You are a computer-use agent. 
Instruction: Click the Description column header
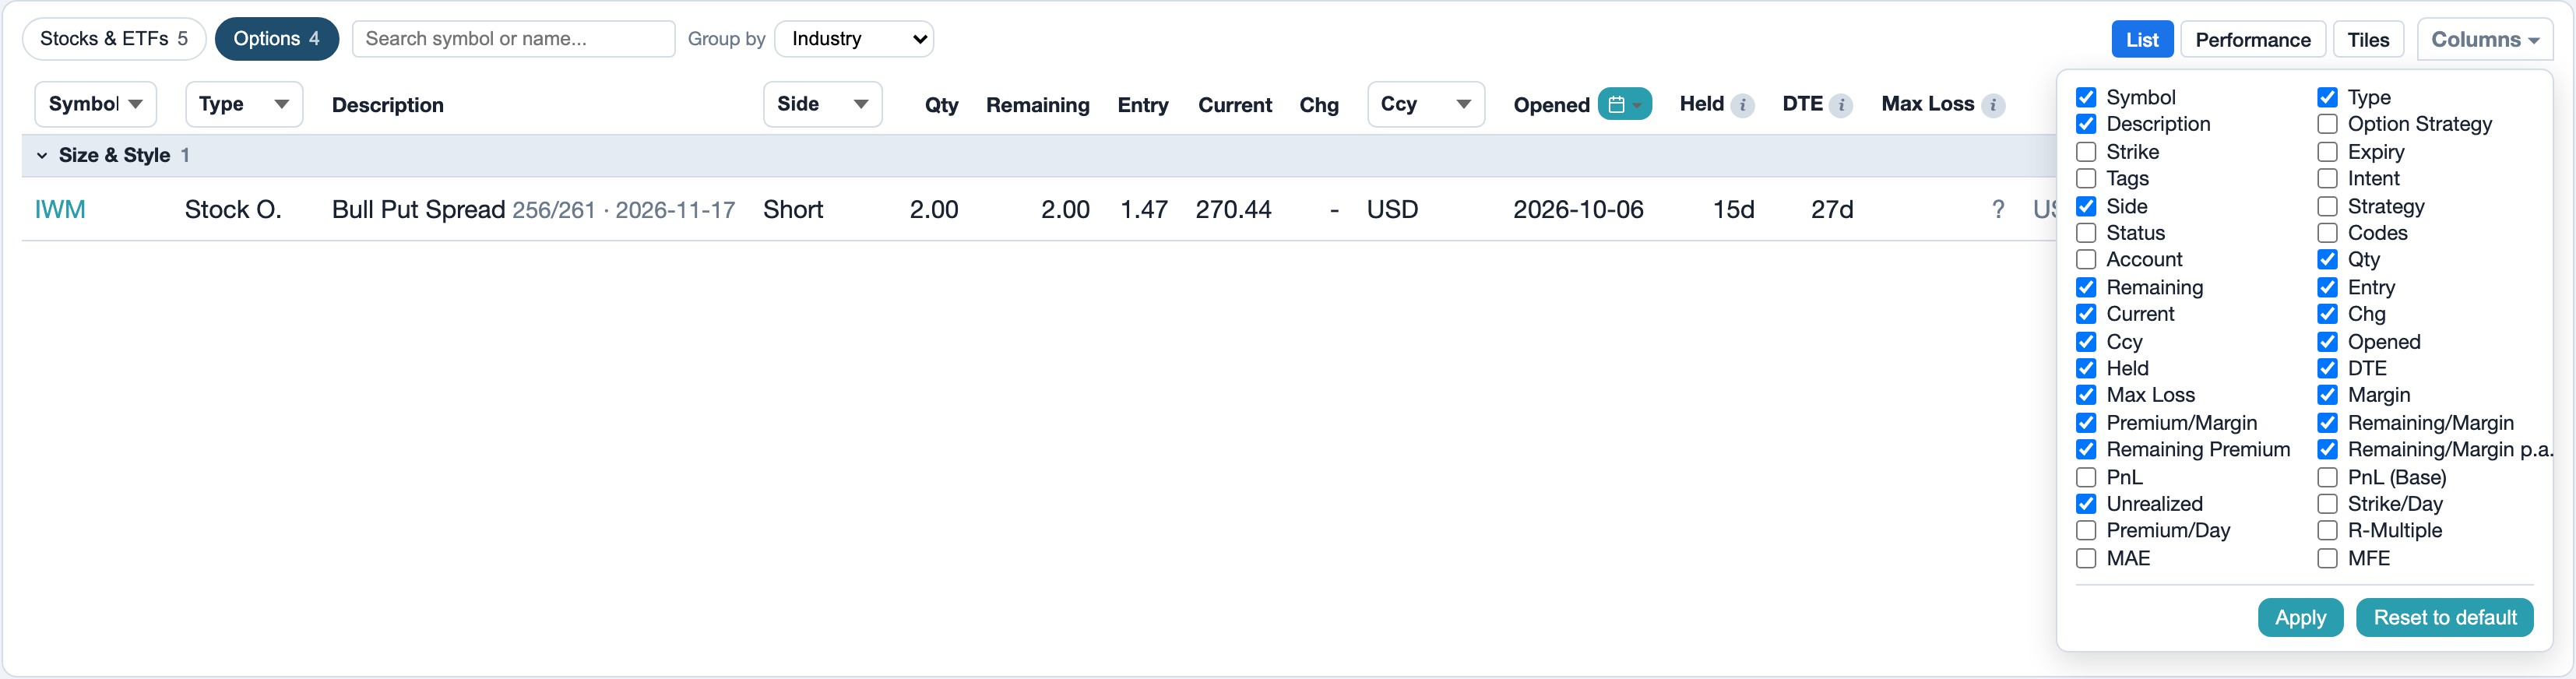click(387, 105)
